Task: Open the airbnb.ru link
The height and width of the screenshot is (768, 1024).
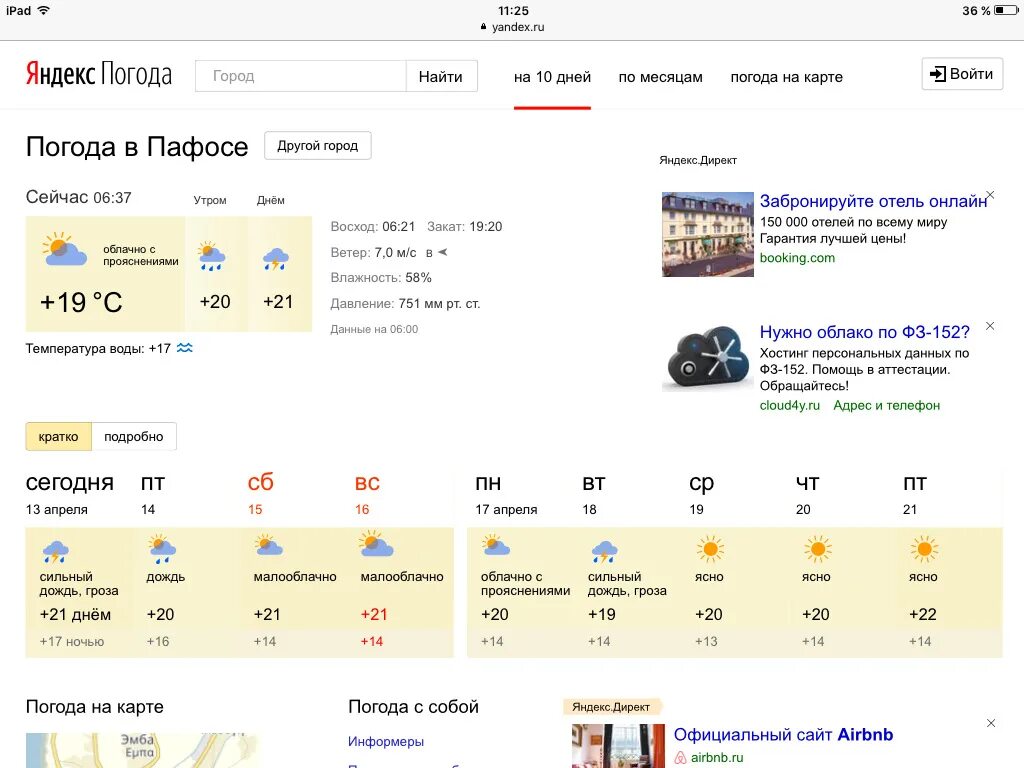Action: 717,758
